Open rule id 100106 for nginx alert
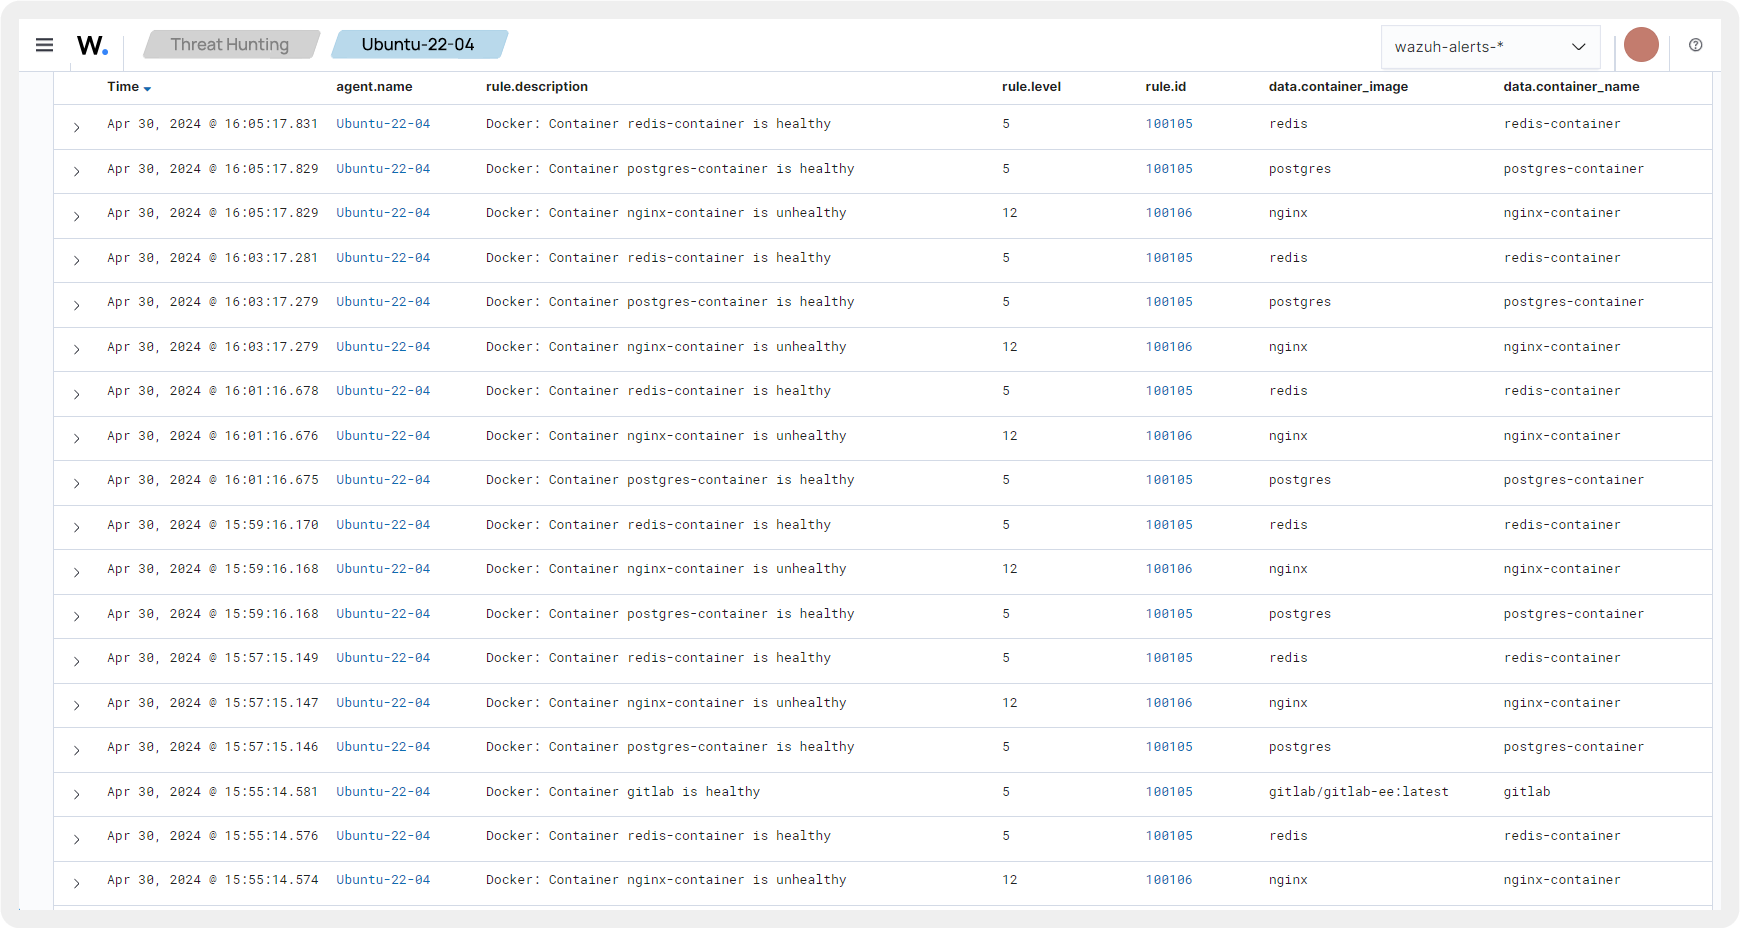1740x928 pixels. pyautogui.click(x=1169, y=212)
